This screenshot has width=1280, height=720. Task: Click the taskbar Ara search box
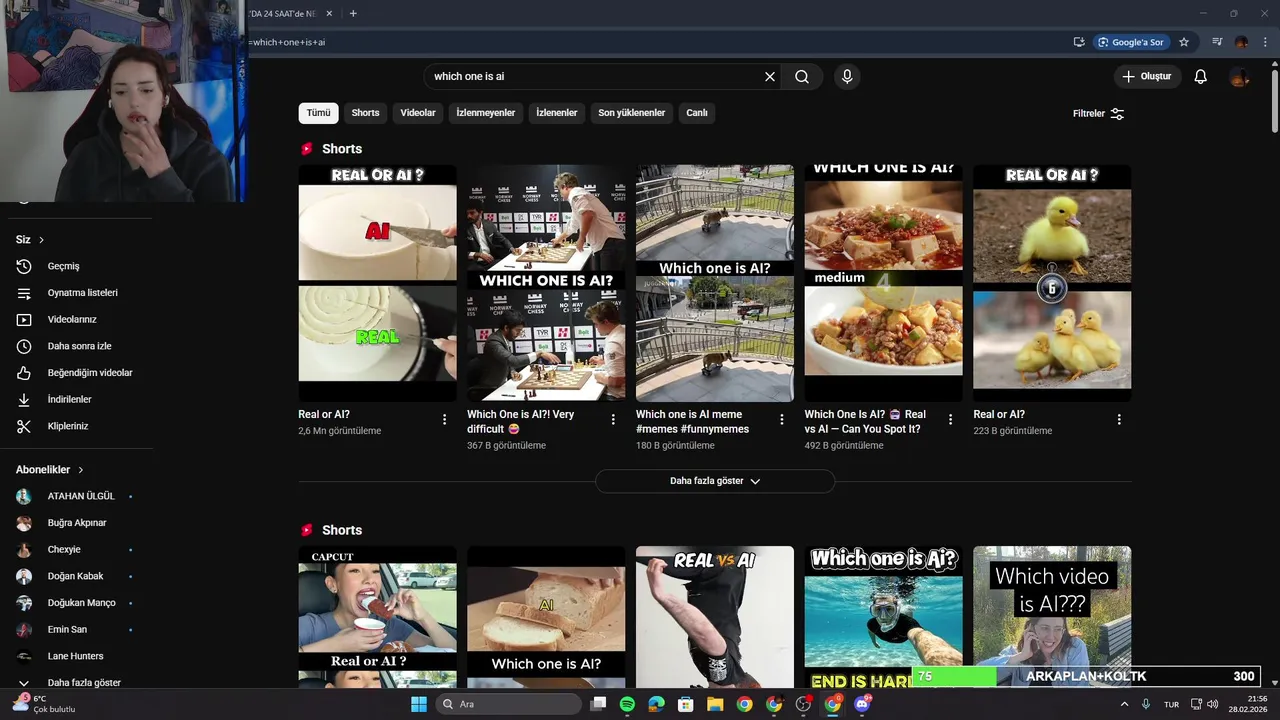[509, 704]
